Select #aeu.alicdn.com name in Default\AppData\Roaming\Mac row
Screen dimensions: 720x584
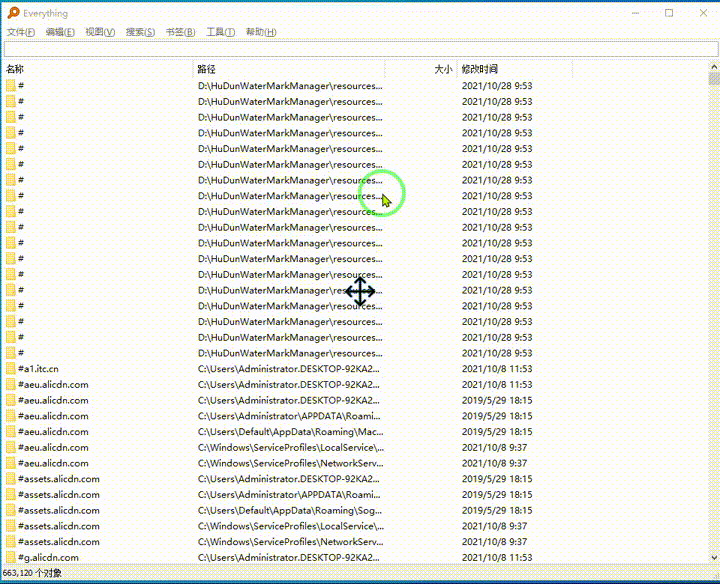click(53, 432)
